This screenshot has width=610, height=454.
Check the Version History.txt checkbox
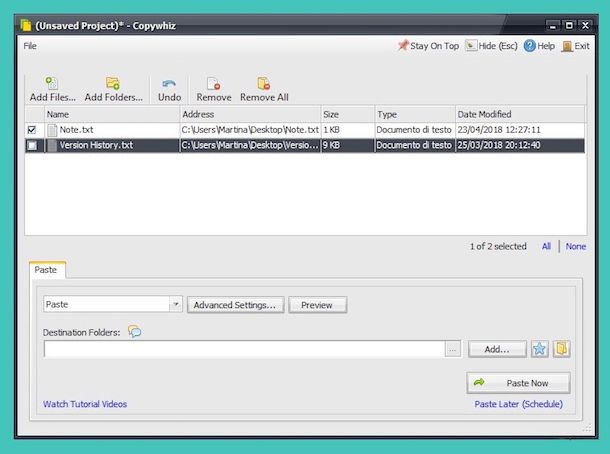(32, 145)
